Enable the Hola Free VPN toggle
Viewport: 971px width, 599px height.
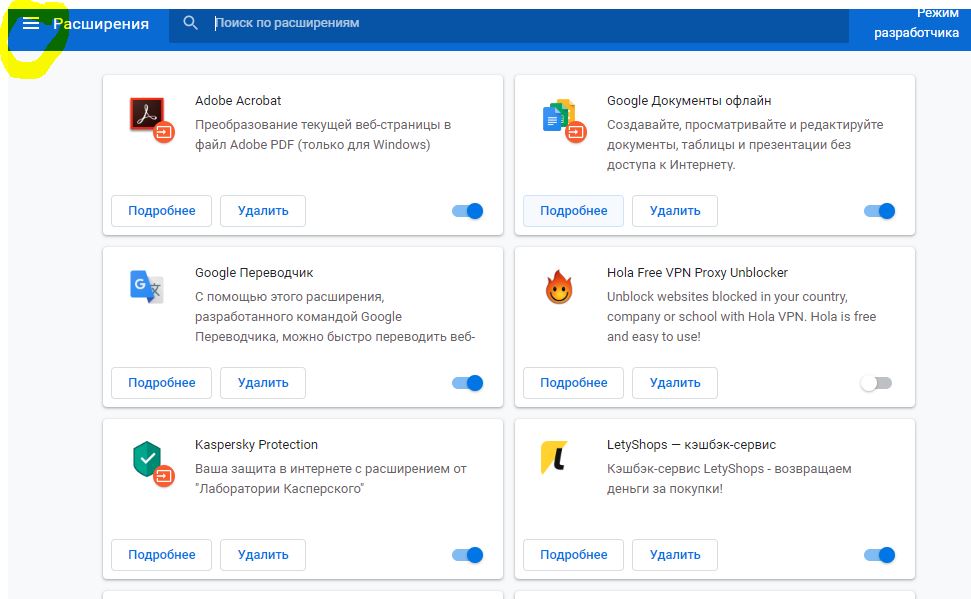(876, 383)
